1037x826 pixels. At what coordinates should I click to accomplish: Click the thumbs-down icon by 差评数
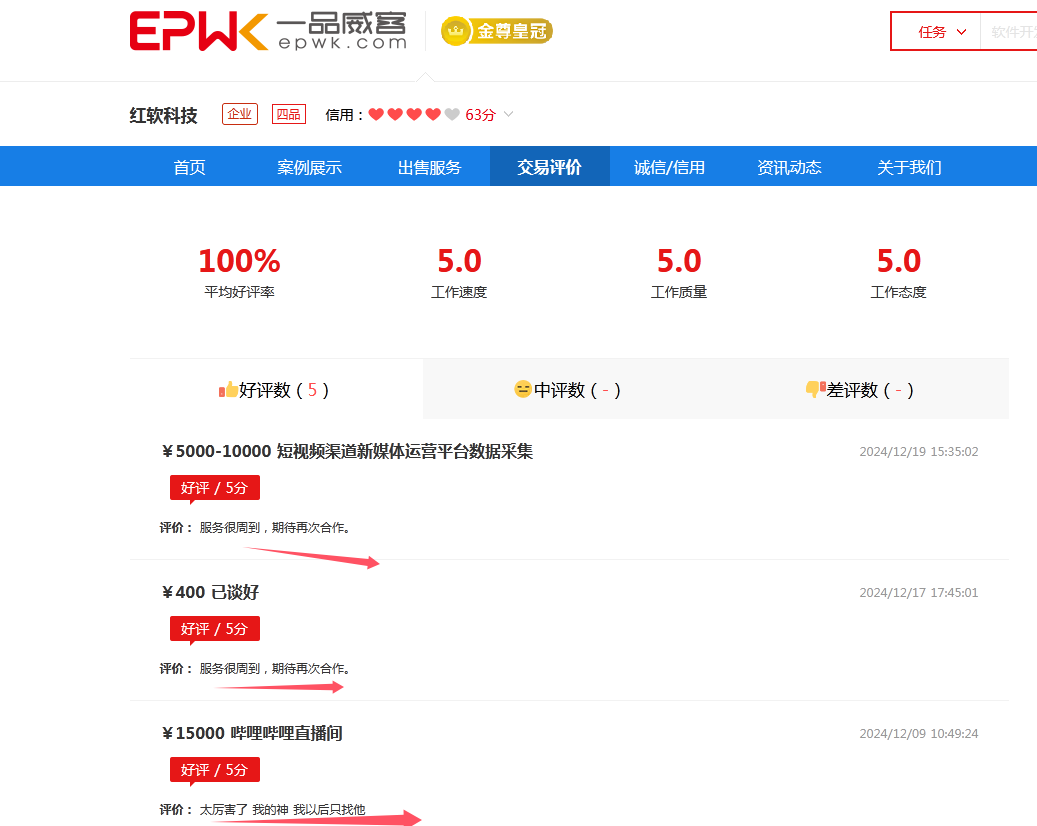[815, 390]
